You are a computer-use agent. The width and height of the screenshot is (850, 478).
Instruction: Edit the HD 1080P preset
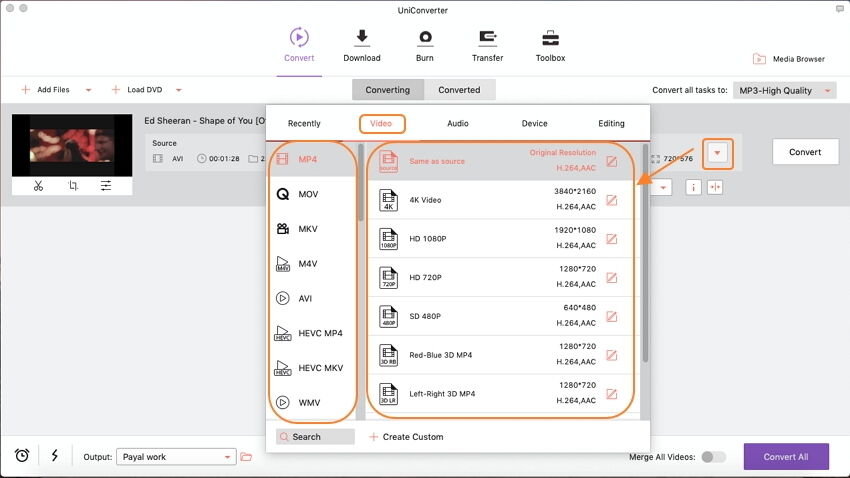coord(611,238)
